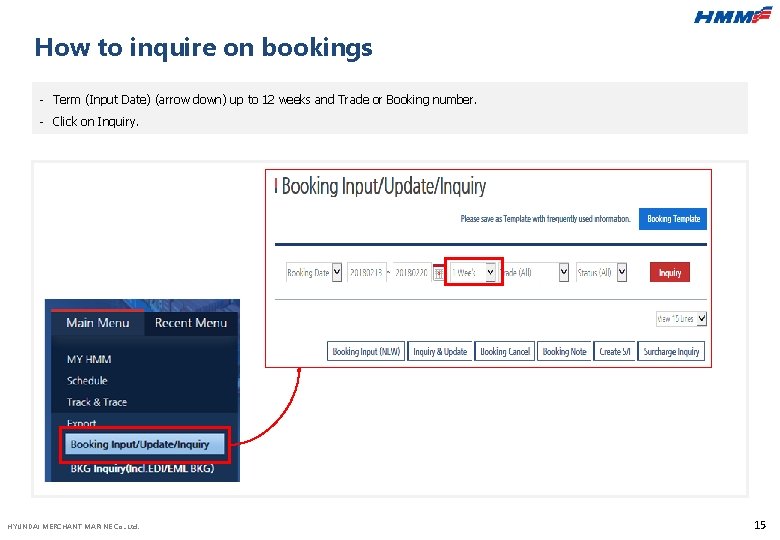780x540 pixels.
Task: Choose Booking Input/Update/Inquiry menu entry
Action: (145, 445)
